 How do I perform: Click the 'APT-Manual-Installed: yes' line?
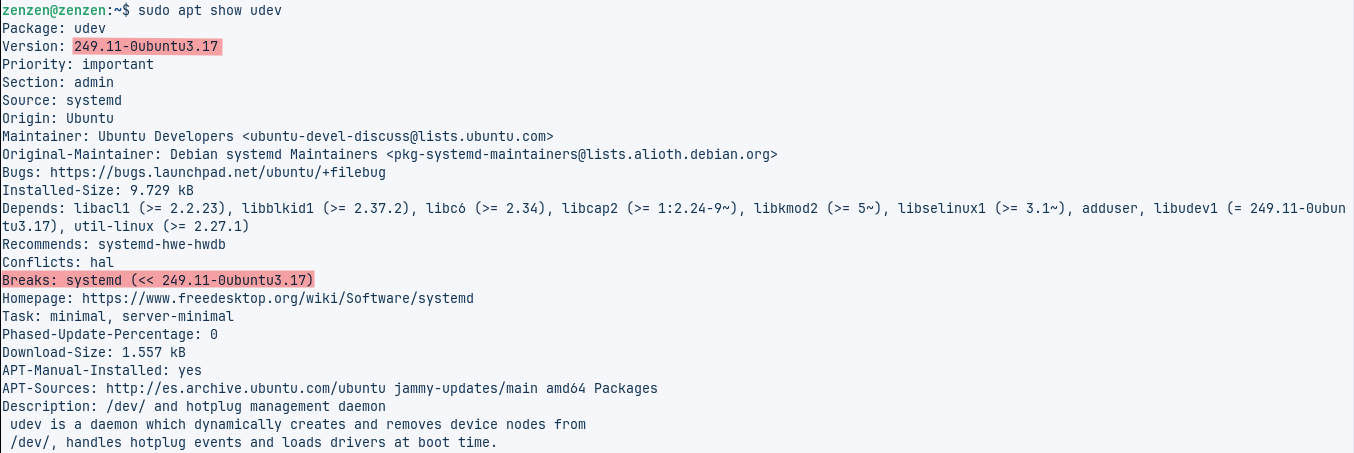[102, 370]
